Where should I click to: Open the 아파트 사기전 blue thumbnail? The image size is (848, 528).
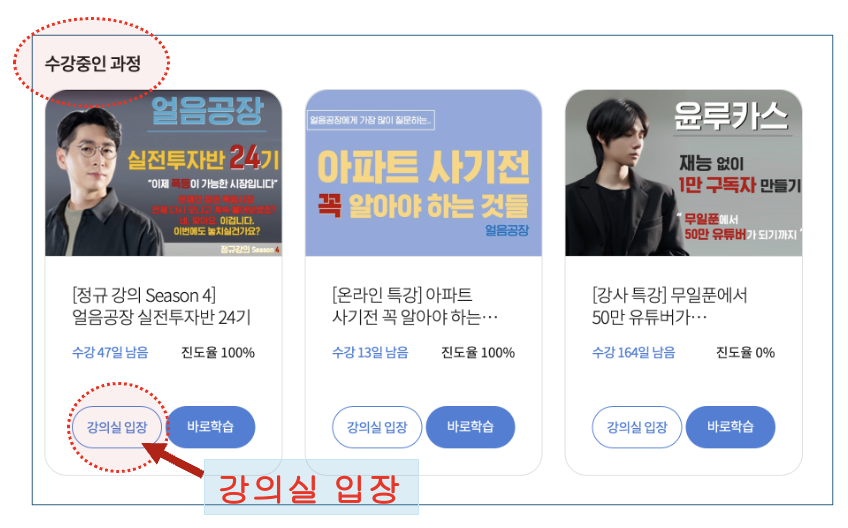423,173
